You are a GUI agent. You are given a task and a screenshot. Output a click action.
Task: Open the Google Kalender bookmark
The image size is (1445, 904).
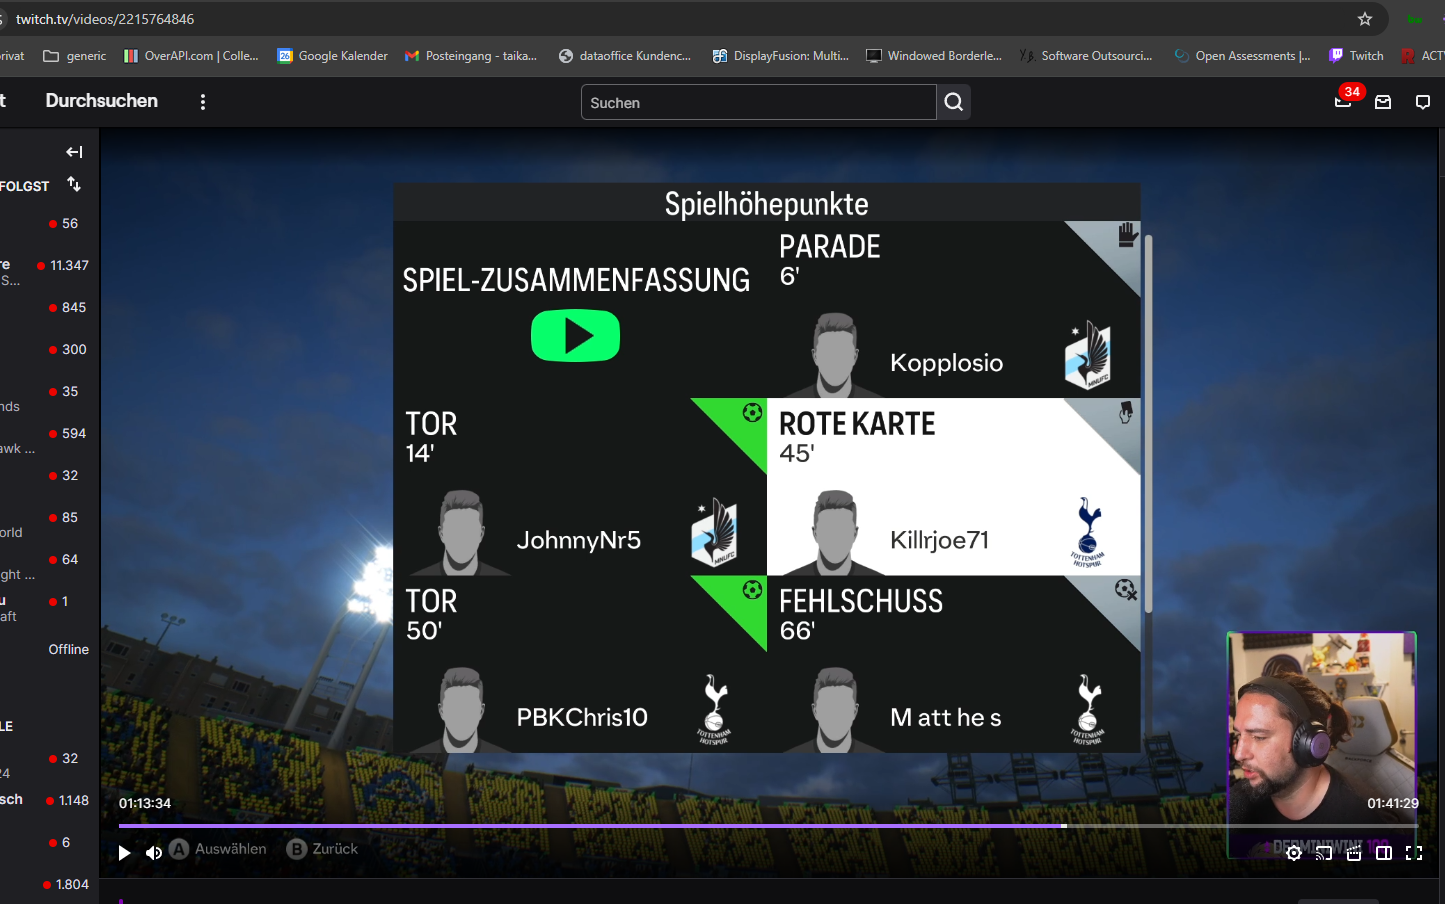[333, 56]
